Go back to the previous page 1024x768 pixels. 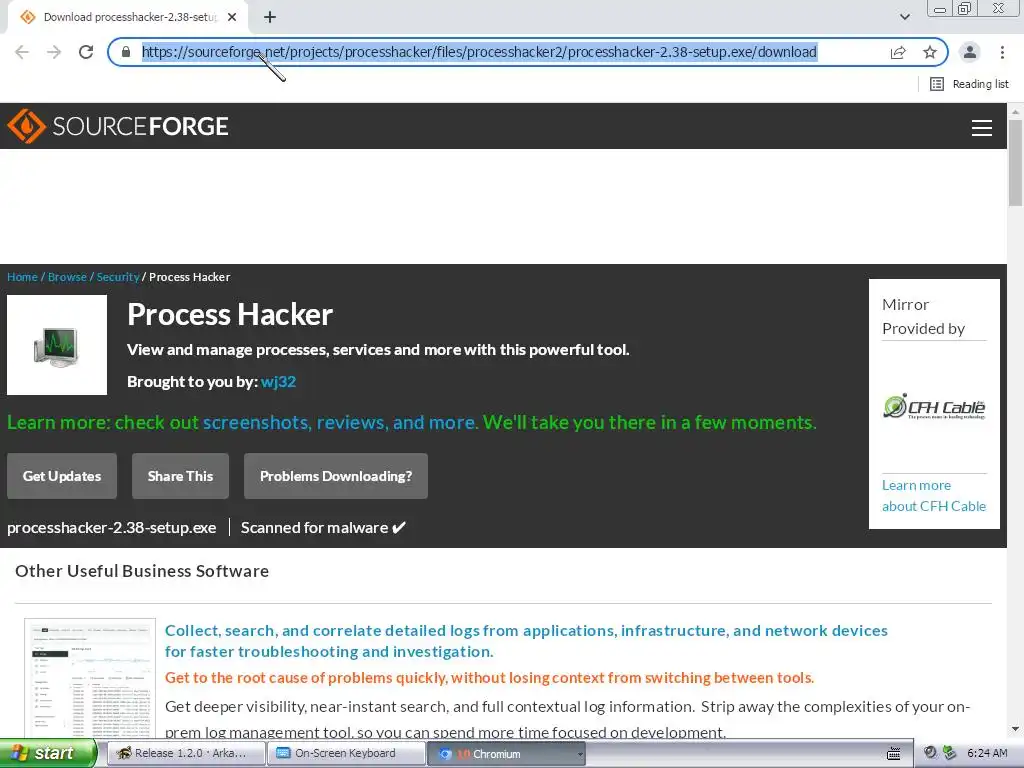(x=22, y=52)
